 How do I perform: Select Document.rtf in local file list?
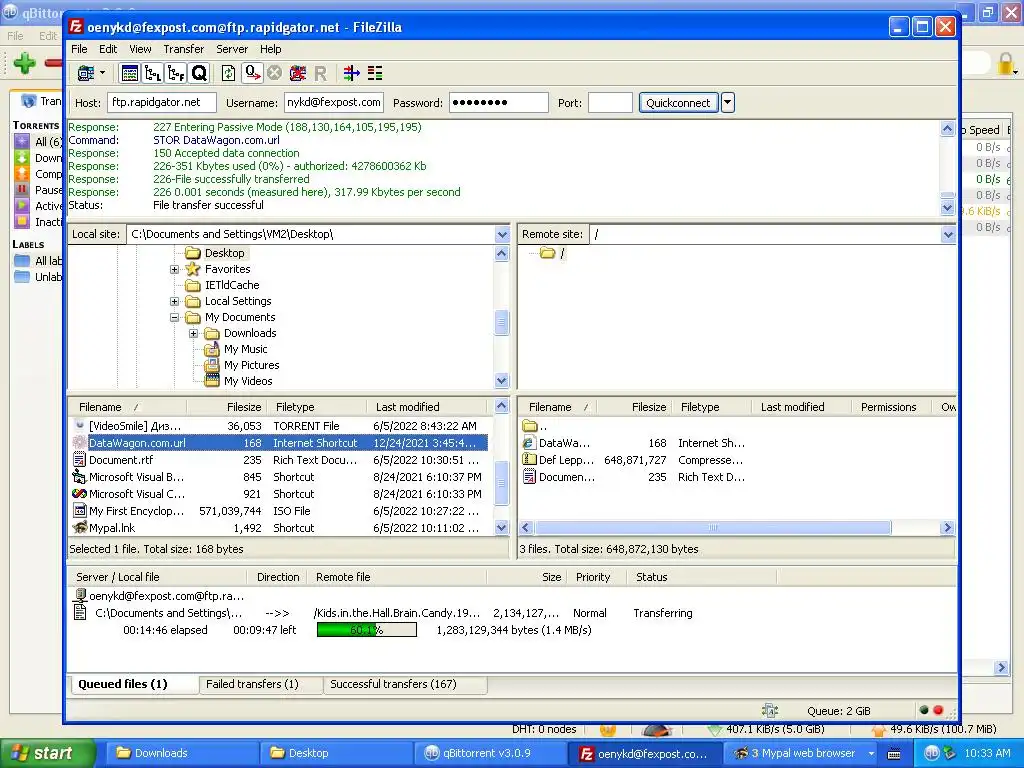coord(280,460)
